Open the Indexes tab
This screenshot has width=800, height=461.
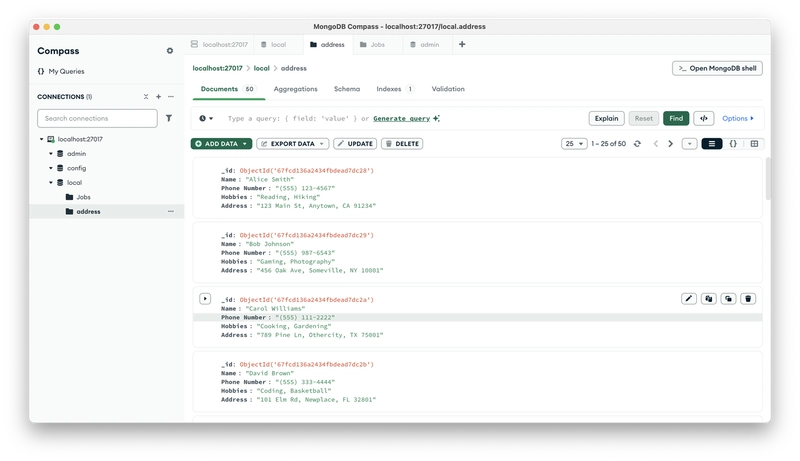(395, 89)
